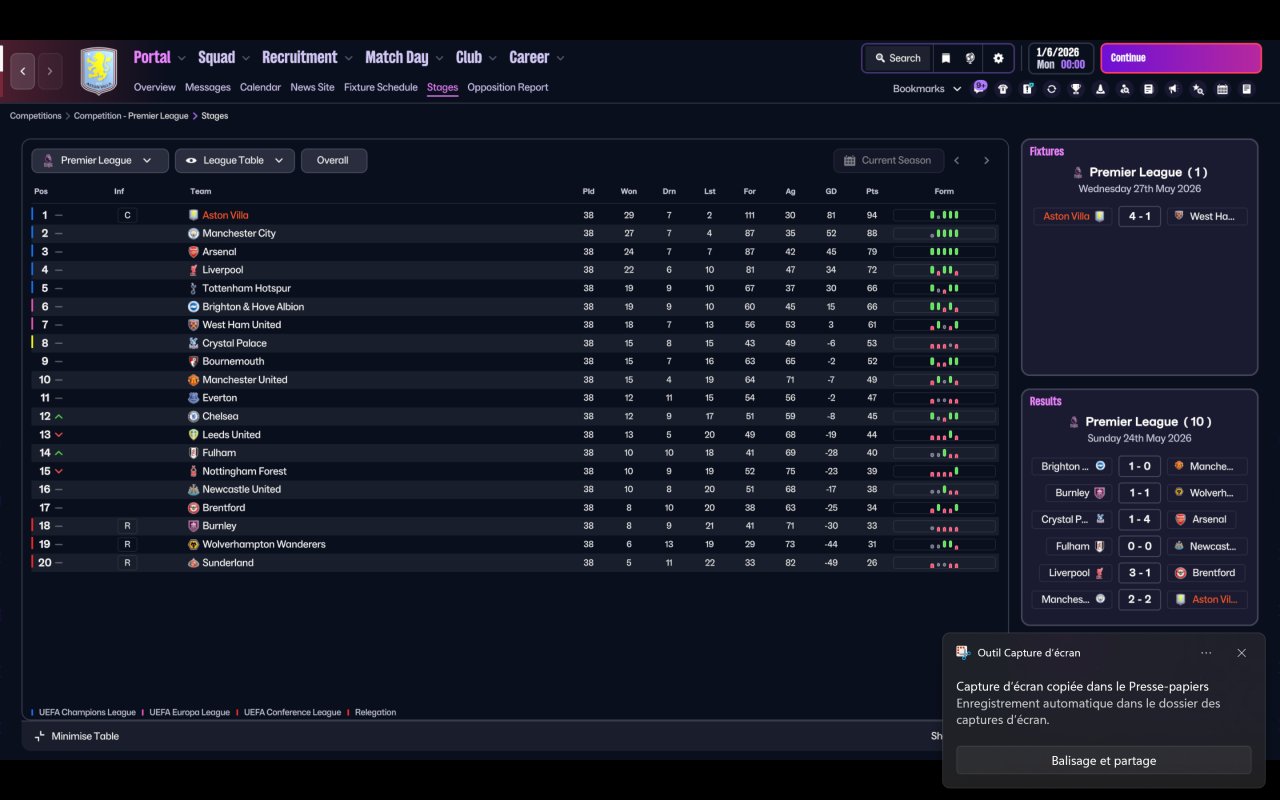
Task: Click the Balisage et partage button
Action: 1104,760
